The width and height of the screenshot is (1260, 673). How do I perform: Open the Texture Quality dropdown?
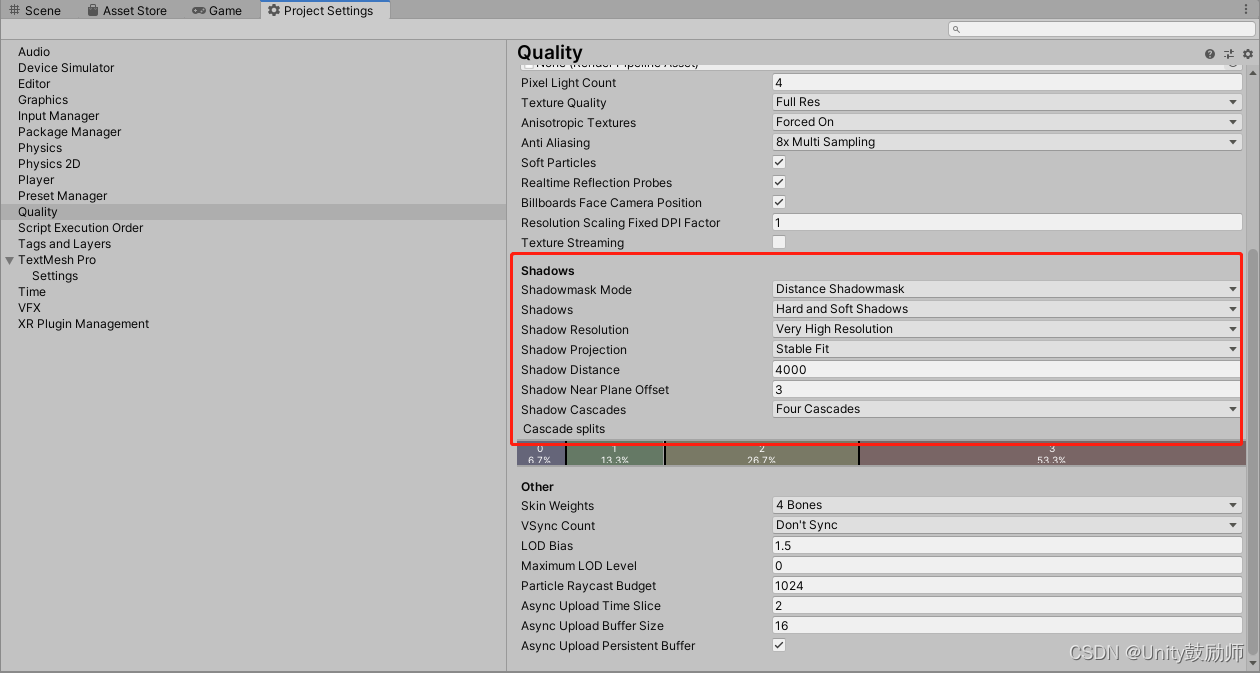[1007, 102]
